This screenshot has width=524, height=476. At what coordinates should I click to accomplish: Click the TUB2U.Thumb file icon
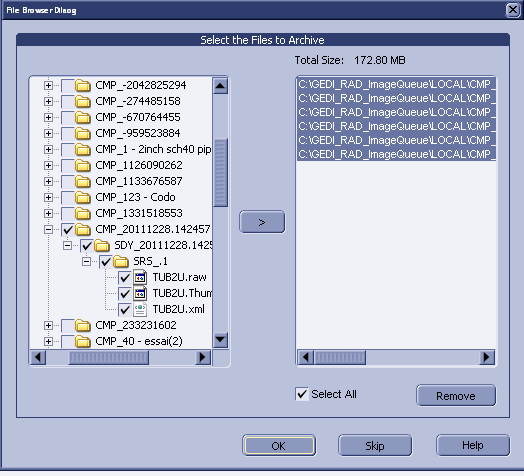140,293
